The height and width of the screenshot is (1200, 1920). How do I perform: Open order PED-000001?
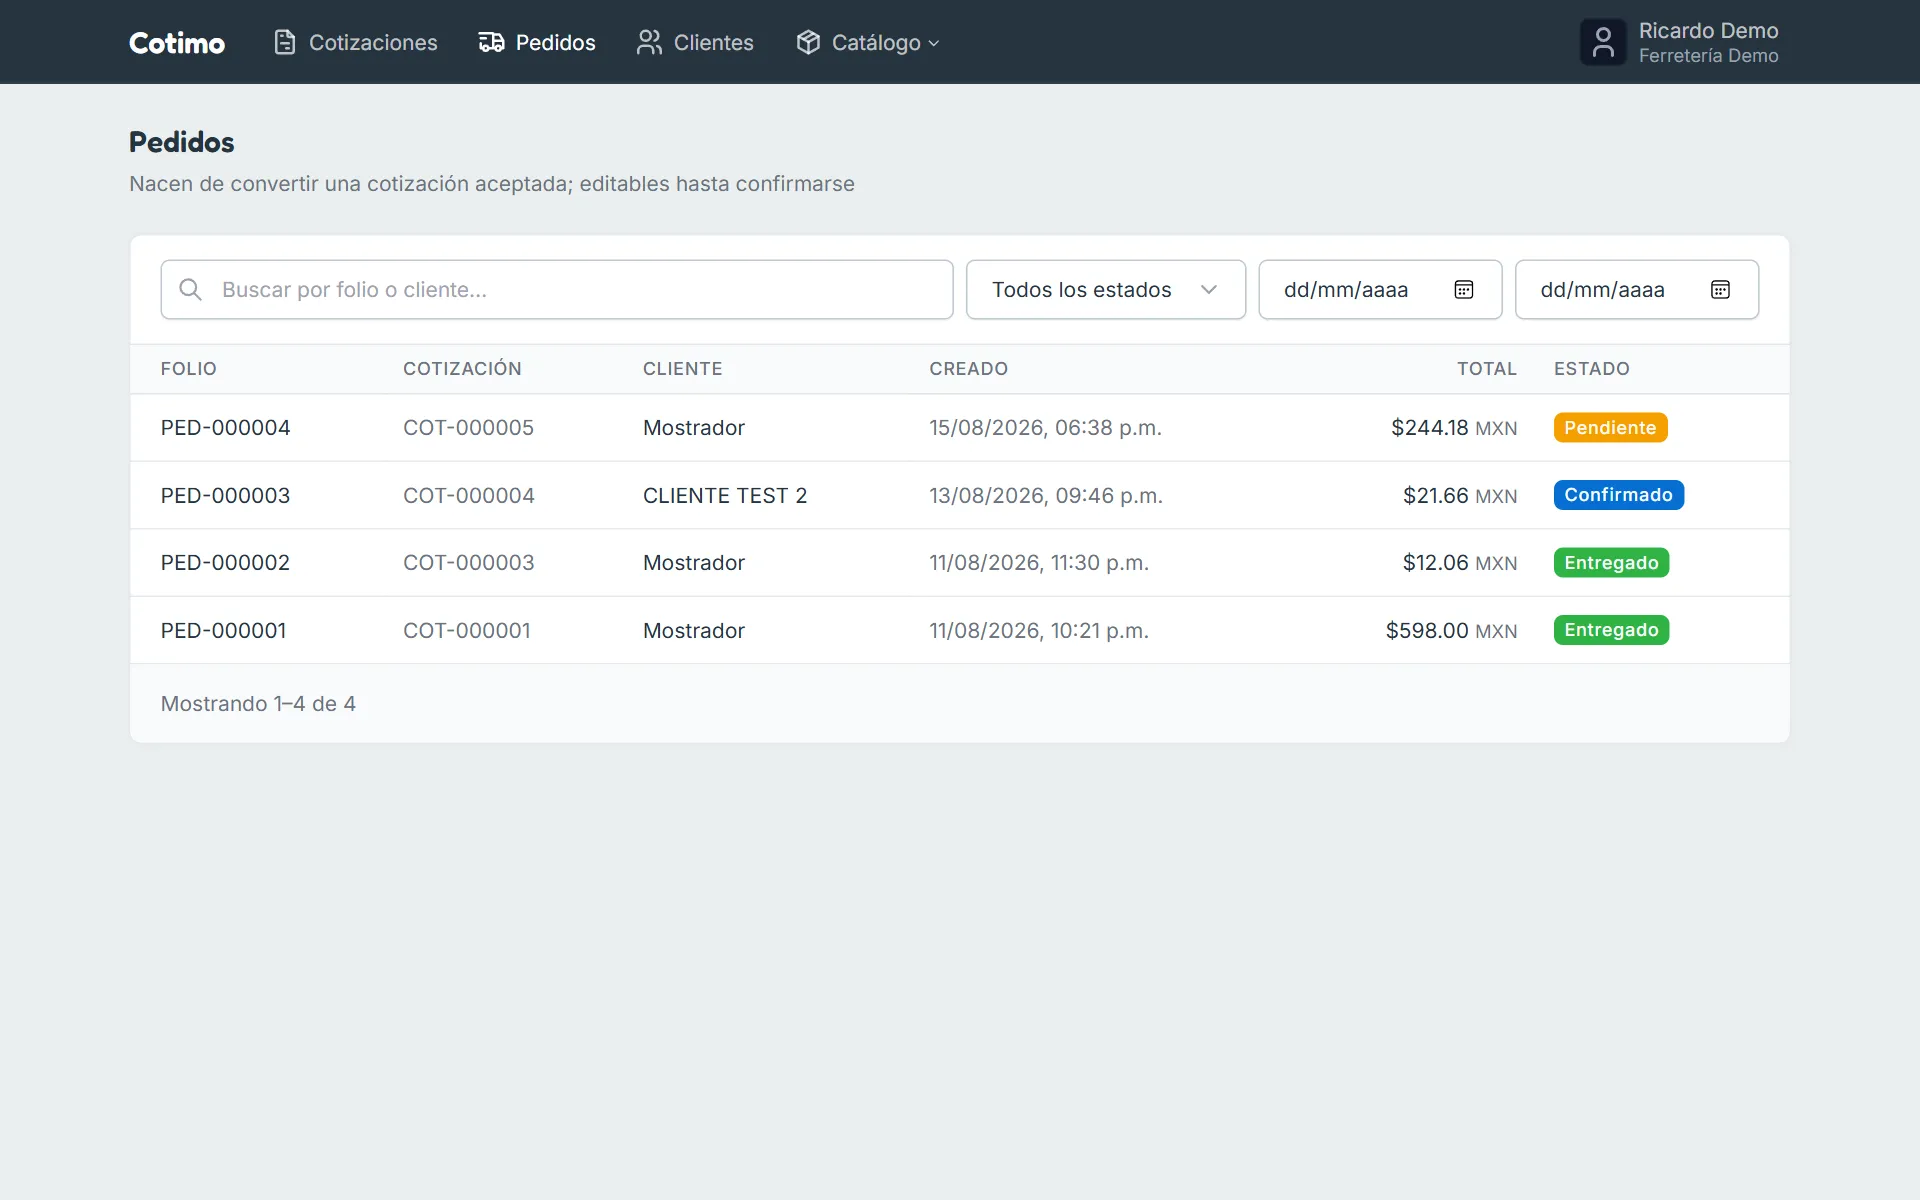tap(224, 631)
